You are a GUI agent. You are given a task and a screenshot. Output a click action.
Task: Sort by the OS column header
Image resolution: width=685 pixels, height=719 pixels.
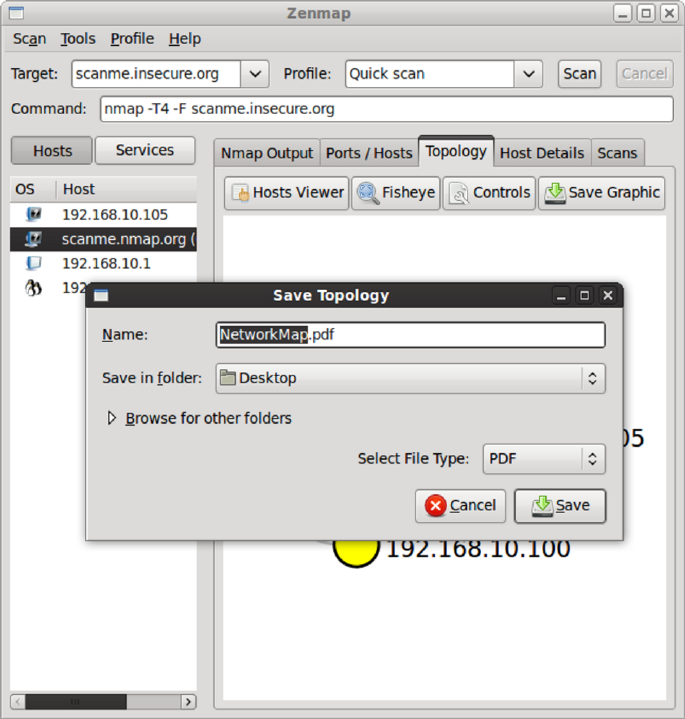coord(33,189)
